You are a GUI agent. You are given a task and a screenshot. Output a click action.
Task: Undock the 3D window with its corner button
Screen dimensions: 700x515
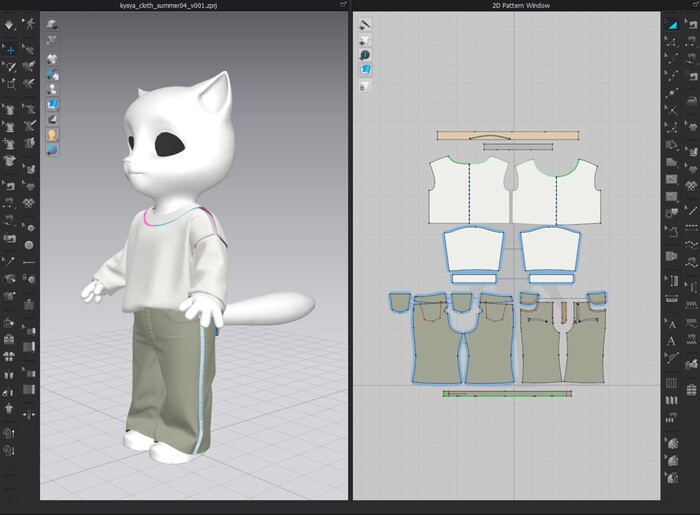pos(343,6)
